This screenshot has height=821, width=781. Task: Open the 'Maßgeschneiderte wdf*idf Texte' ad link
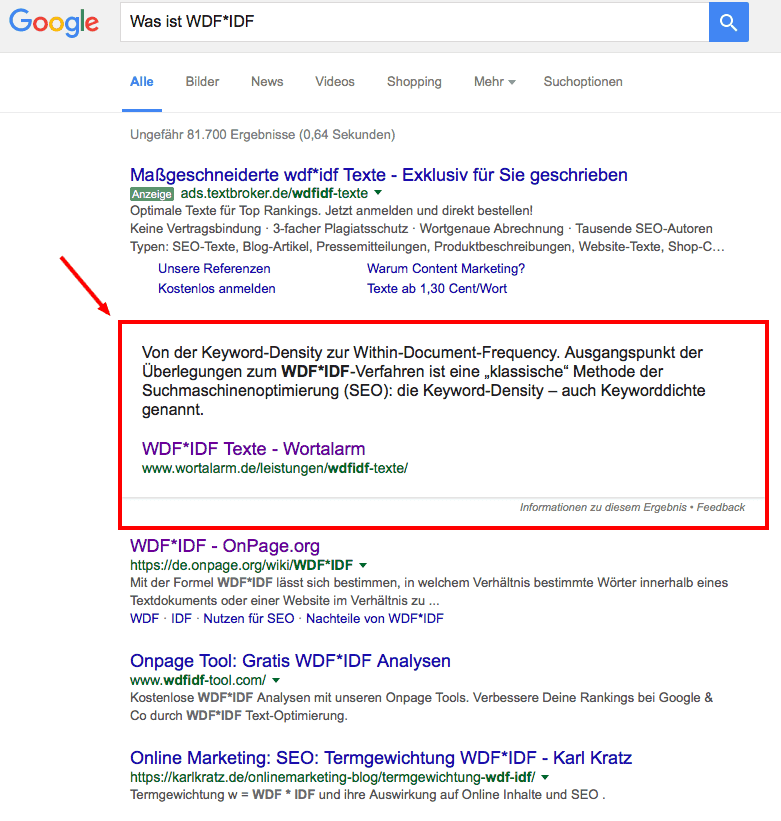pyautogui.click(x=378, y=175)
